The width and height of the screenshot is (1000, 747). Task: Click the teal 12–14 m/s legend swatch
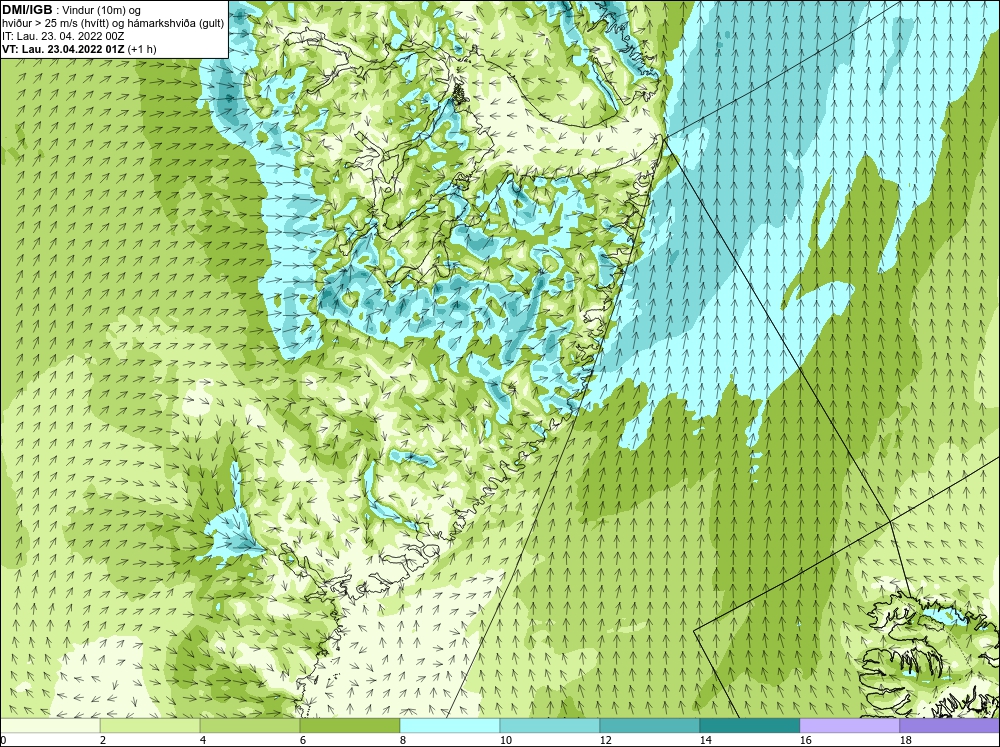point(650,726)
